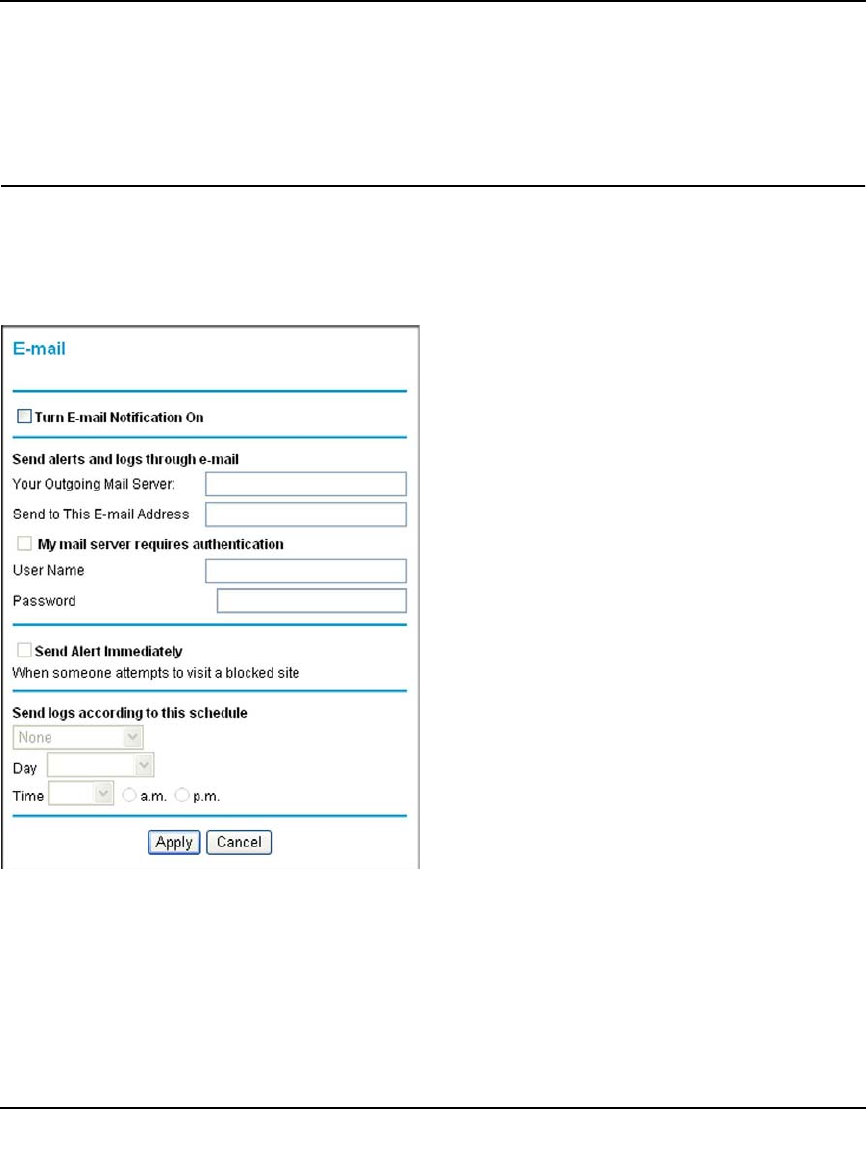Click the E-mail page heading
866x1171 pixels.
click(x=39, y=349)
